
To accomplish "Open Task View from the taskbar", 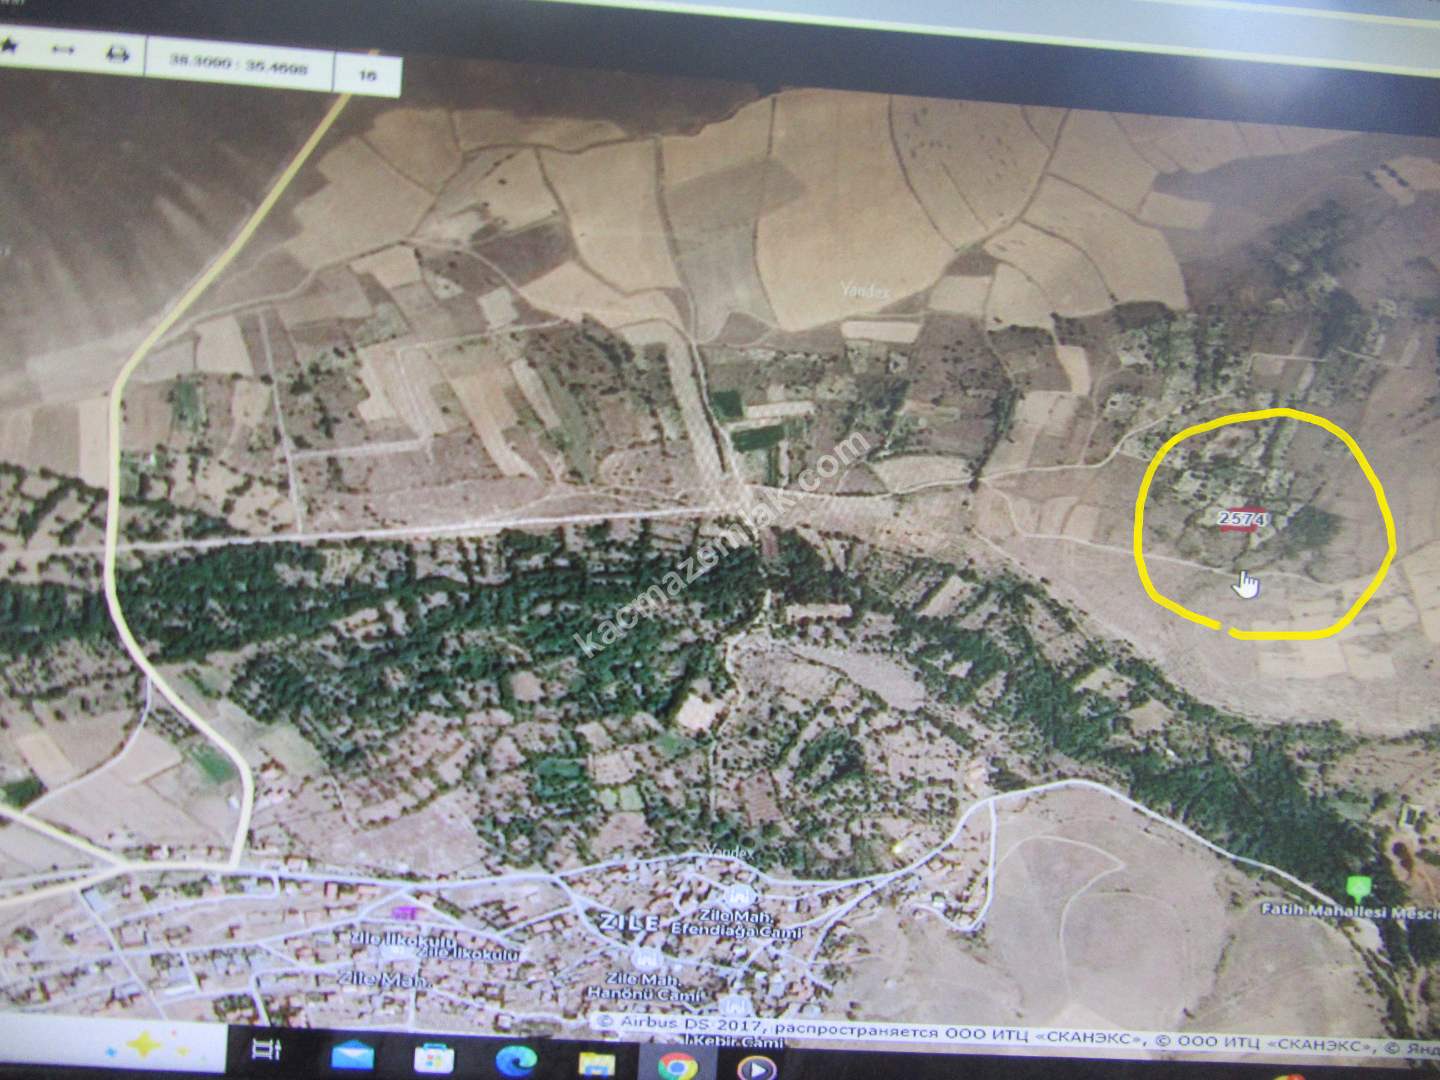I will click(266, 1050).
